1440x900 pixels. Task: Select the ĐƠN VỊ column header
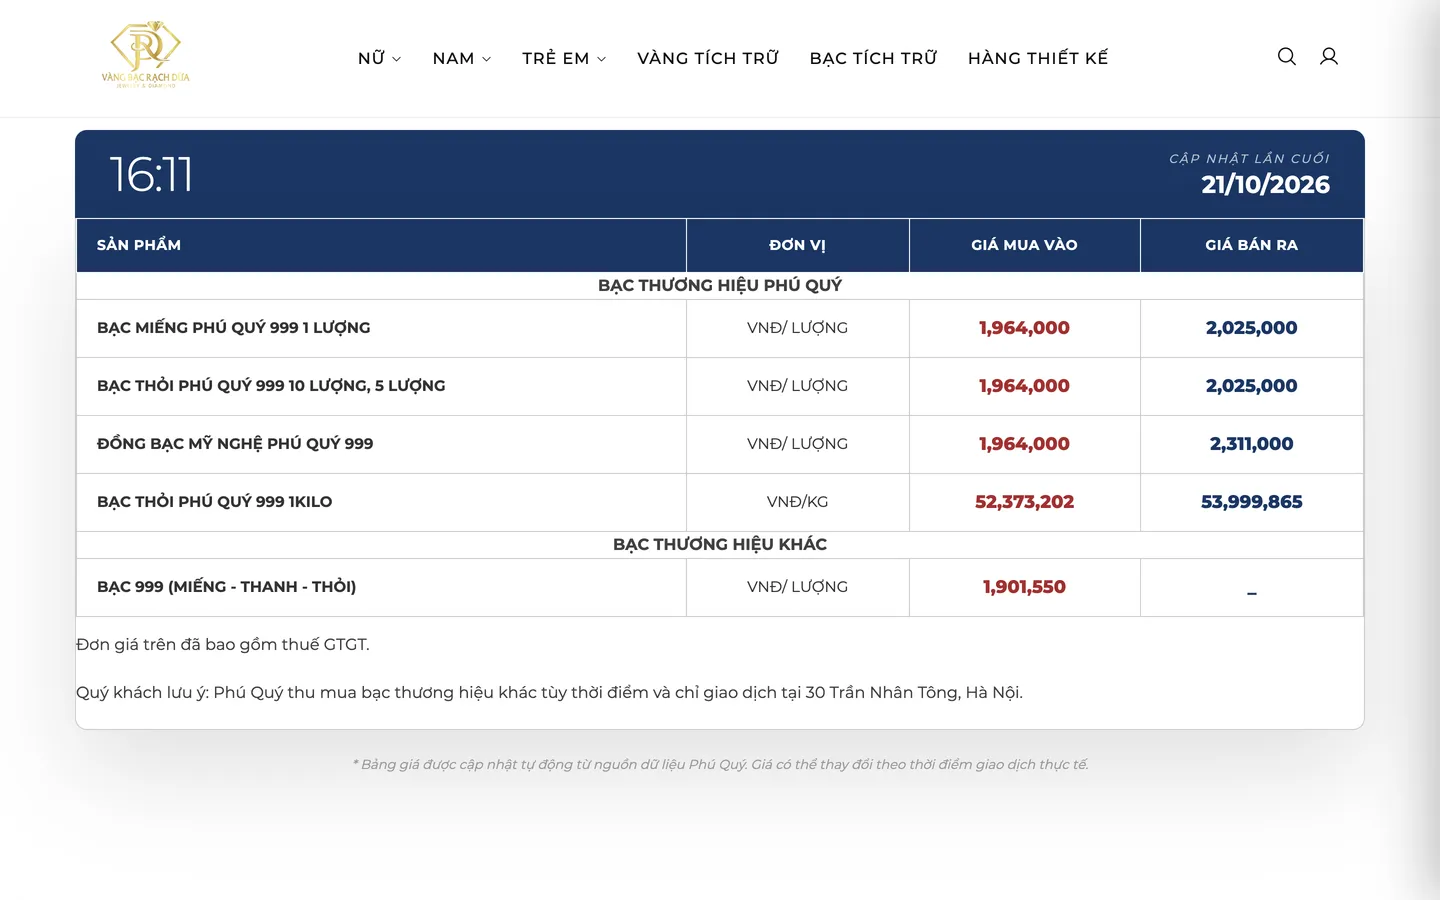[798, 245]
